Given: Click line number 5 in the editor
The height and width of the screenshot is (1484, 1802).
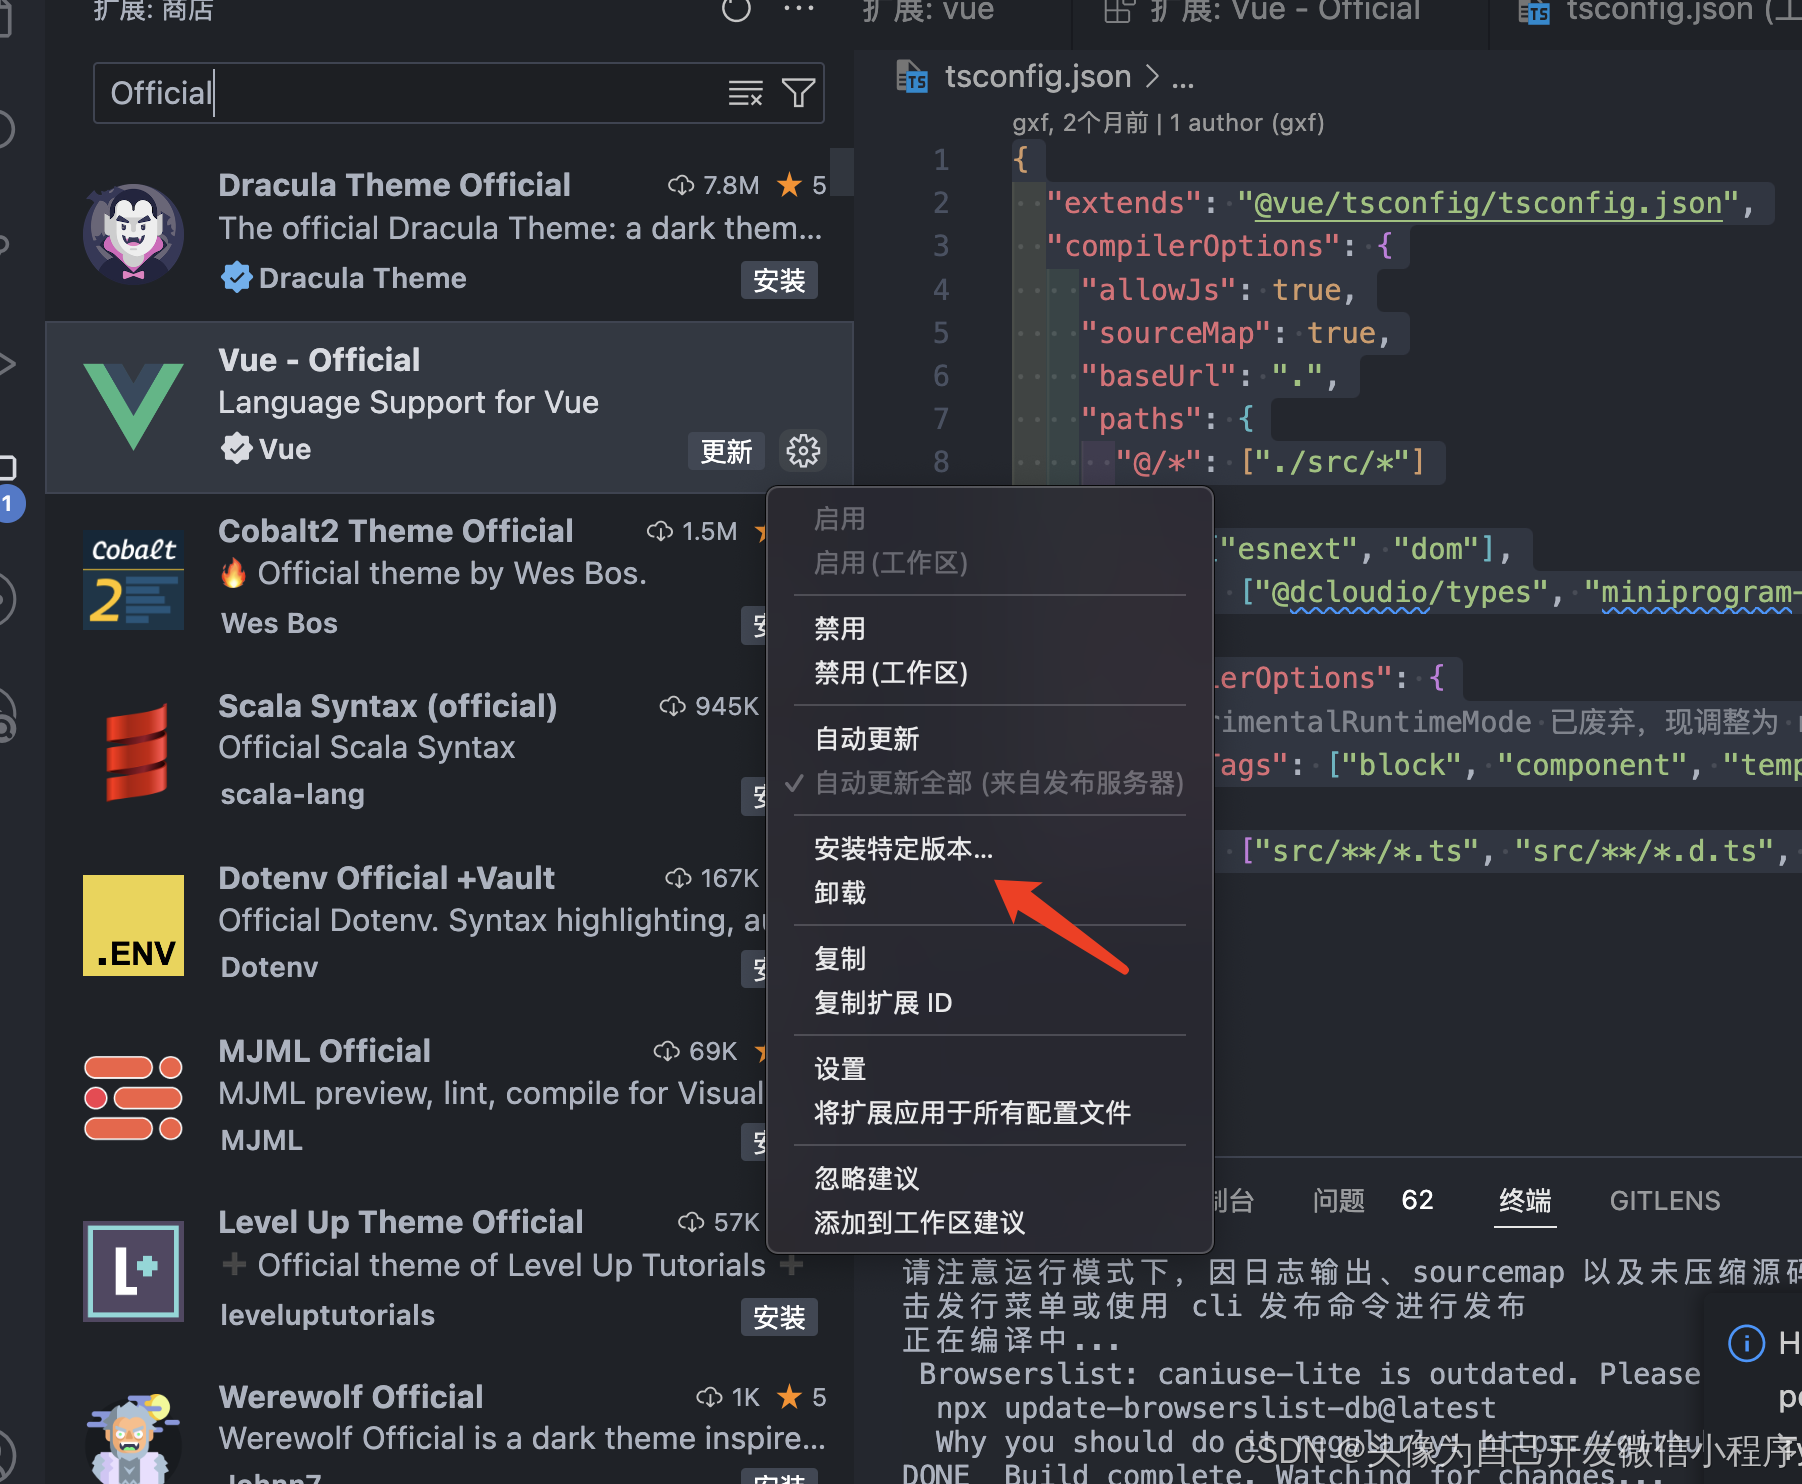Looking at the screenshot, I should coord(941,333).
